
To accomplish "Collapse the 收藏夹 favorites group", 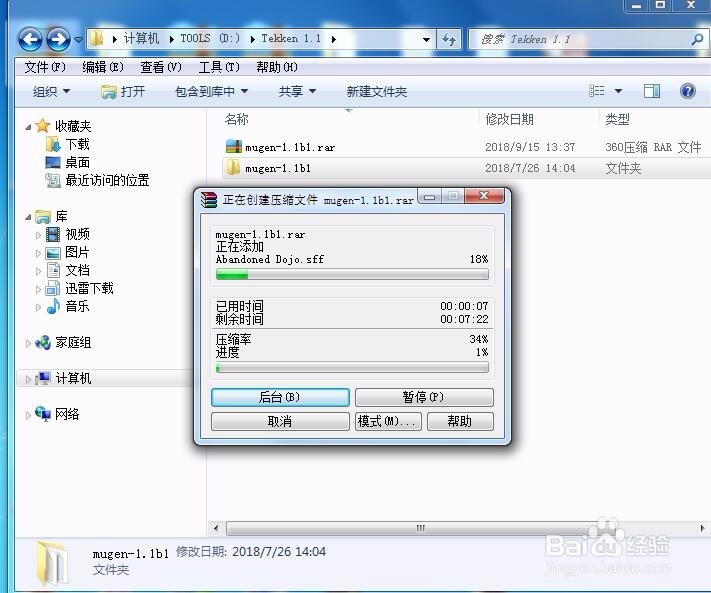I will [28, 127].
